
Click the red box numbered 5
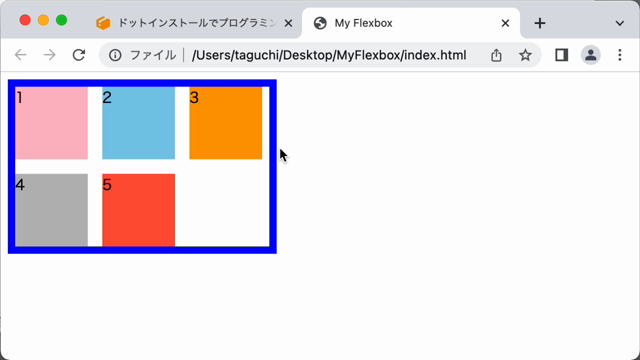coord(139,210)
